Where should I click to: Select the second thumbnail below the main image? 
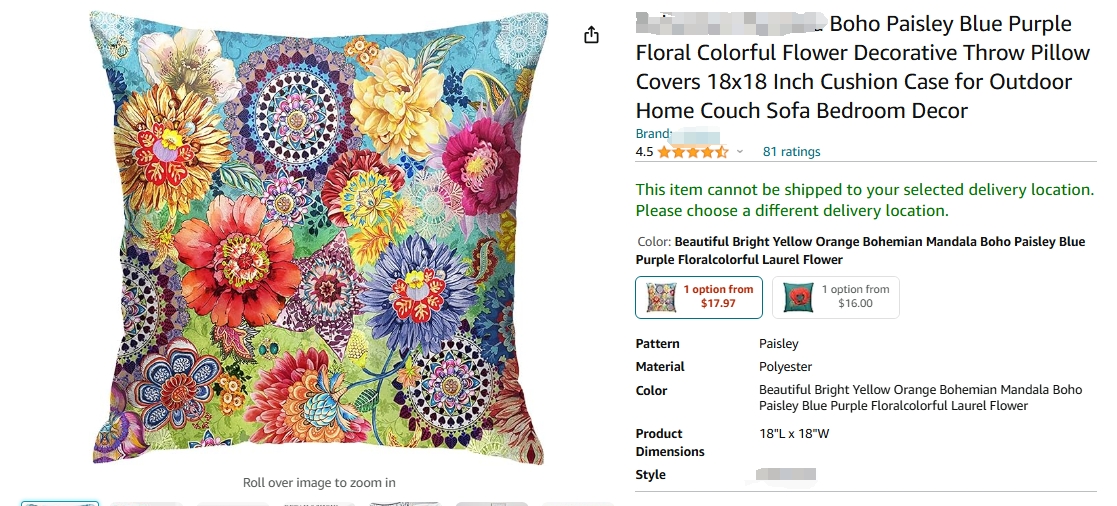147,503
